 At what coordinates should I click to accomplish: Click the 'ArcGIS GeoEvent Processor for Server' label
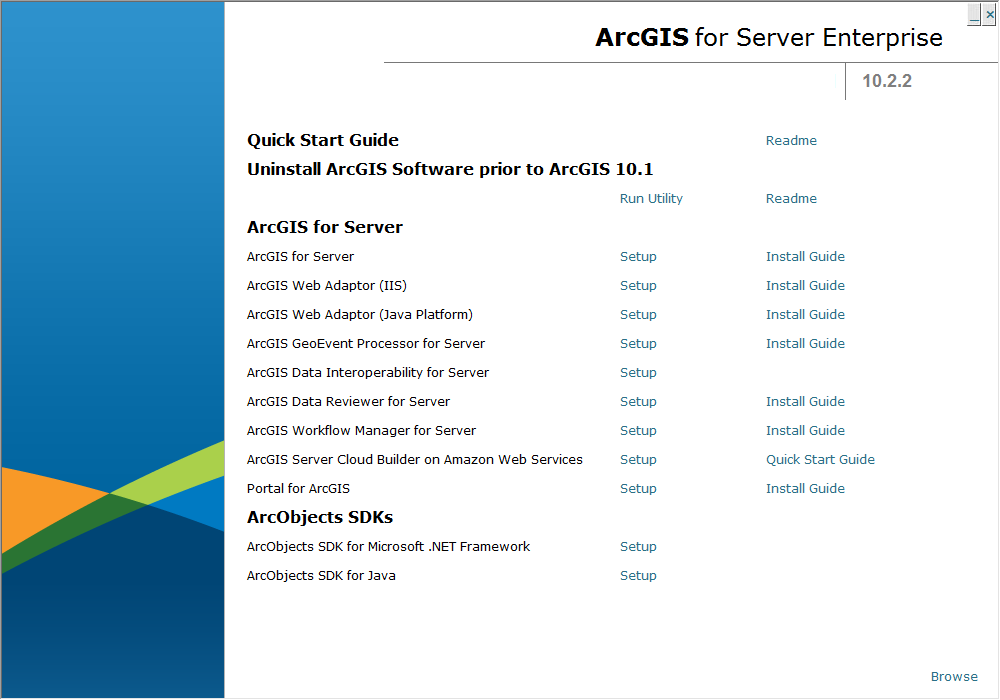[365, 344]
